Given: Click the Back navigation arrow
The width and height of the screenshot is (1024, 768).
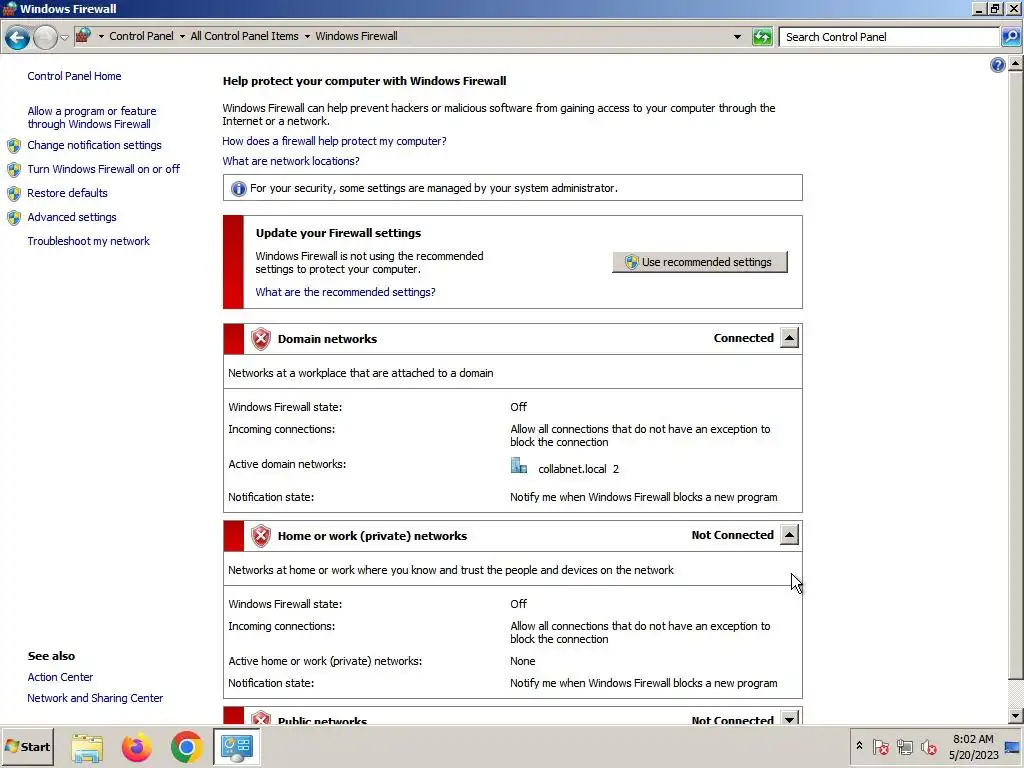Looking at the screenshot, I should [x=18, y=37].
